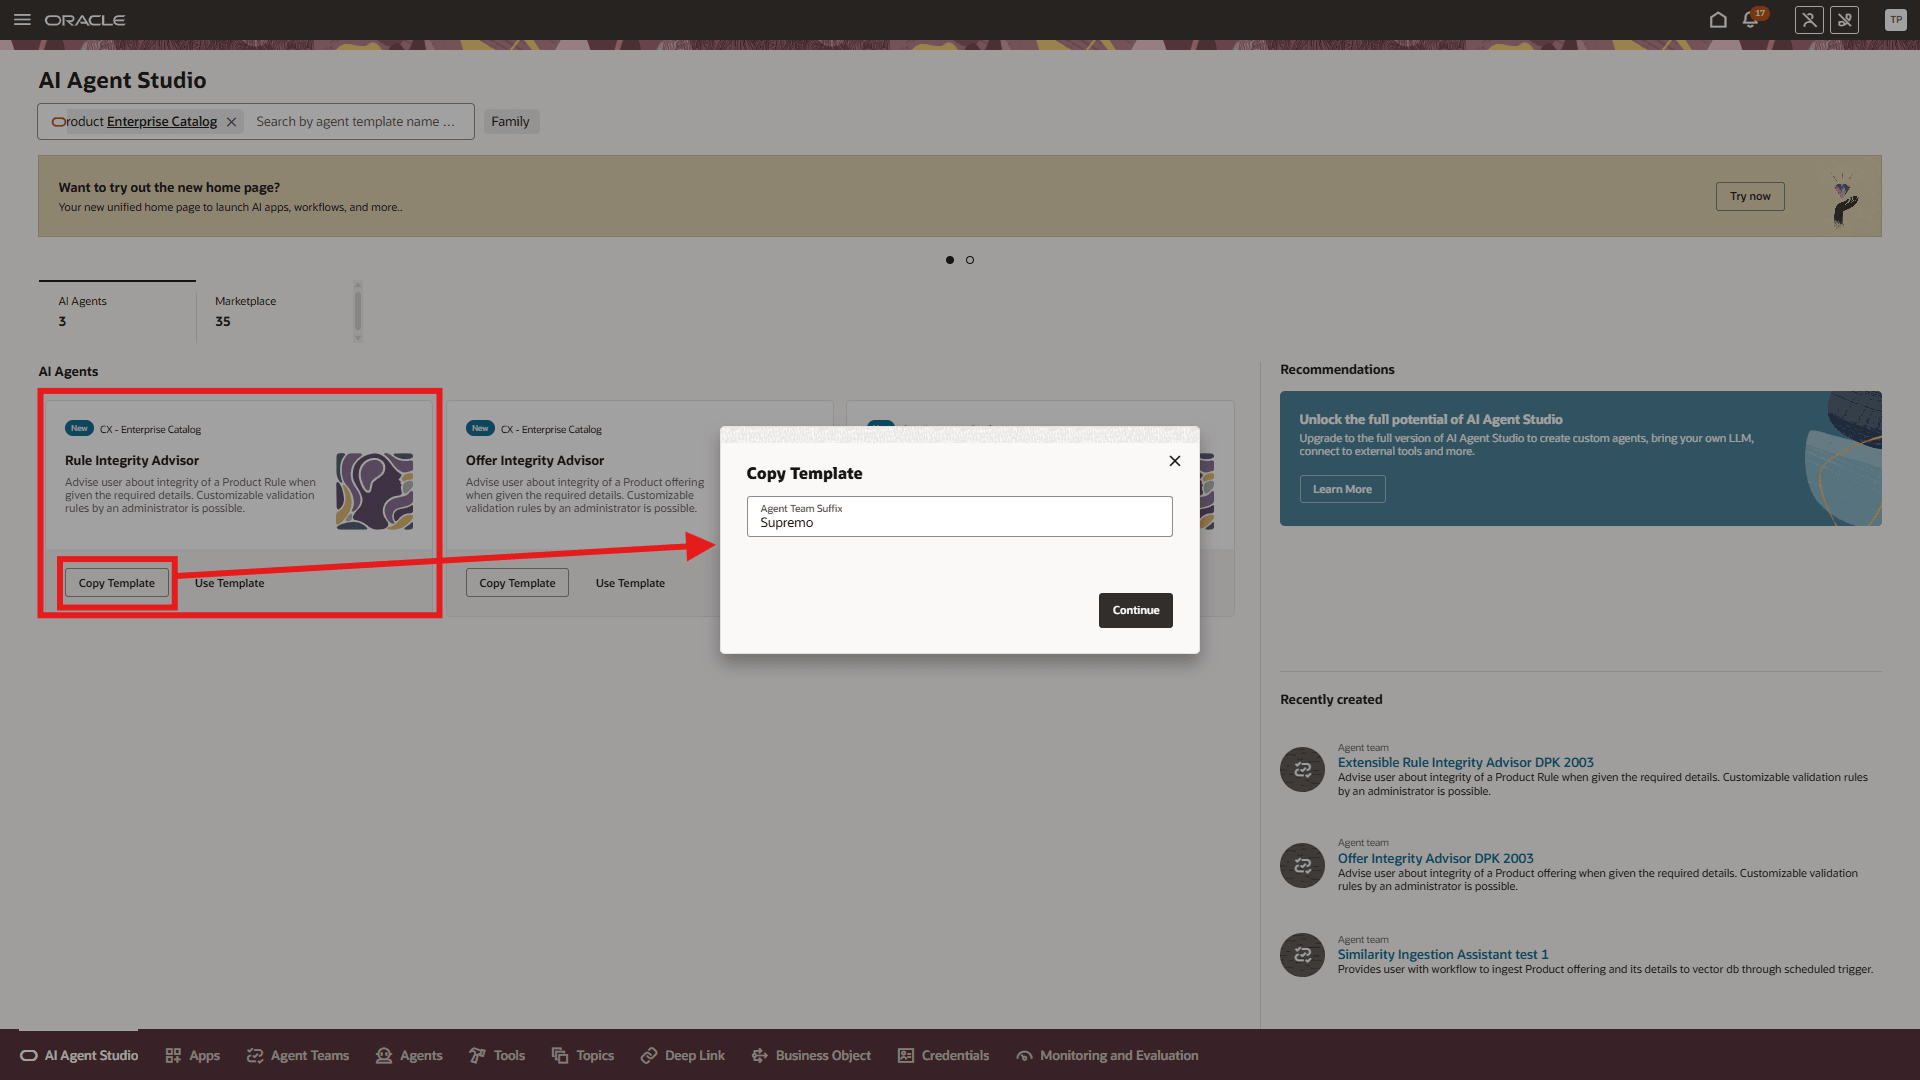Open Monitoring and Evaluation in bottom navigation
Screen dimensions: 1920x1080
click(1107, 1055)
